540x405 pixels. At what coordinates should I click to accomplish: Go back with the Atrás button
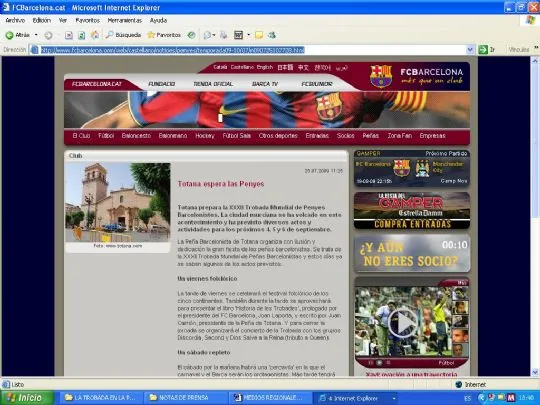(18, 35)
